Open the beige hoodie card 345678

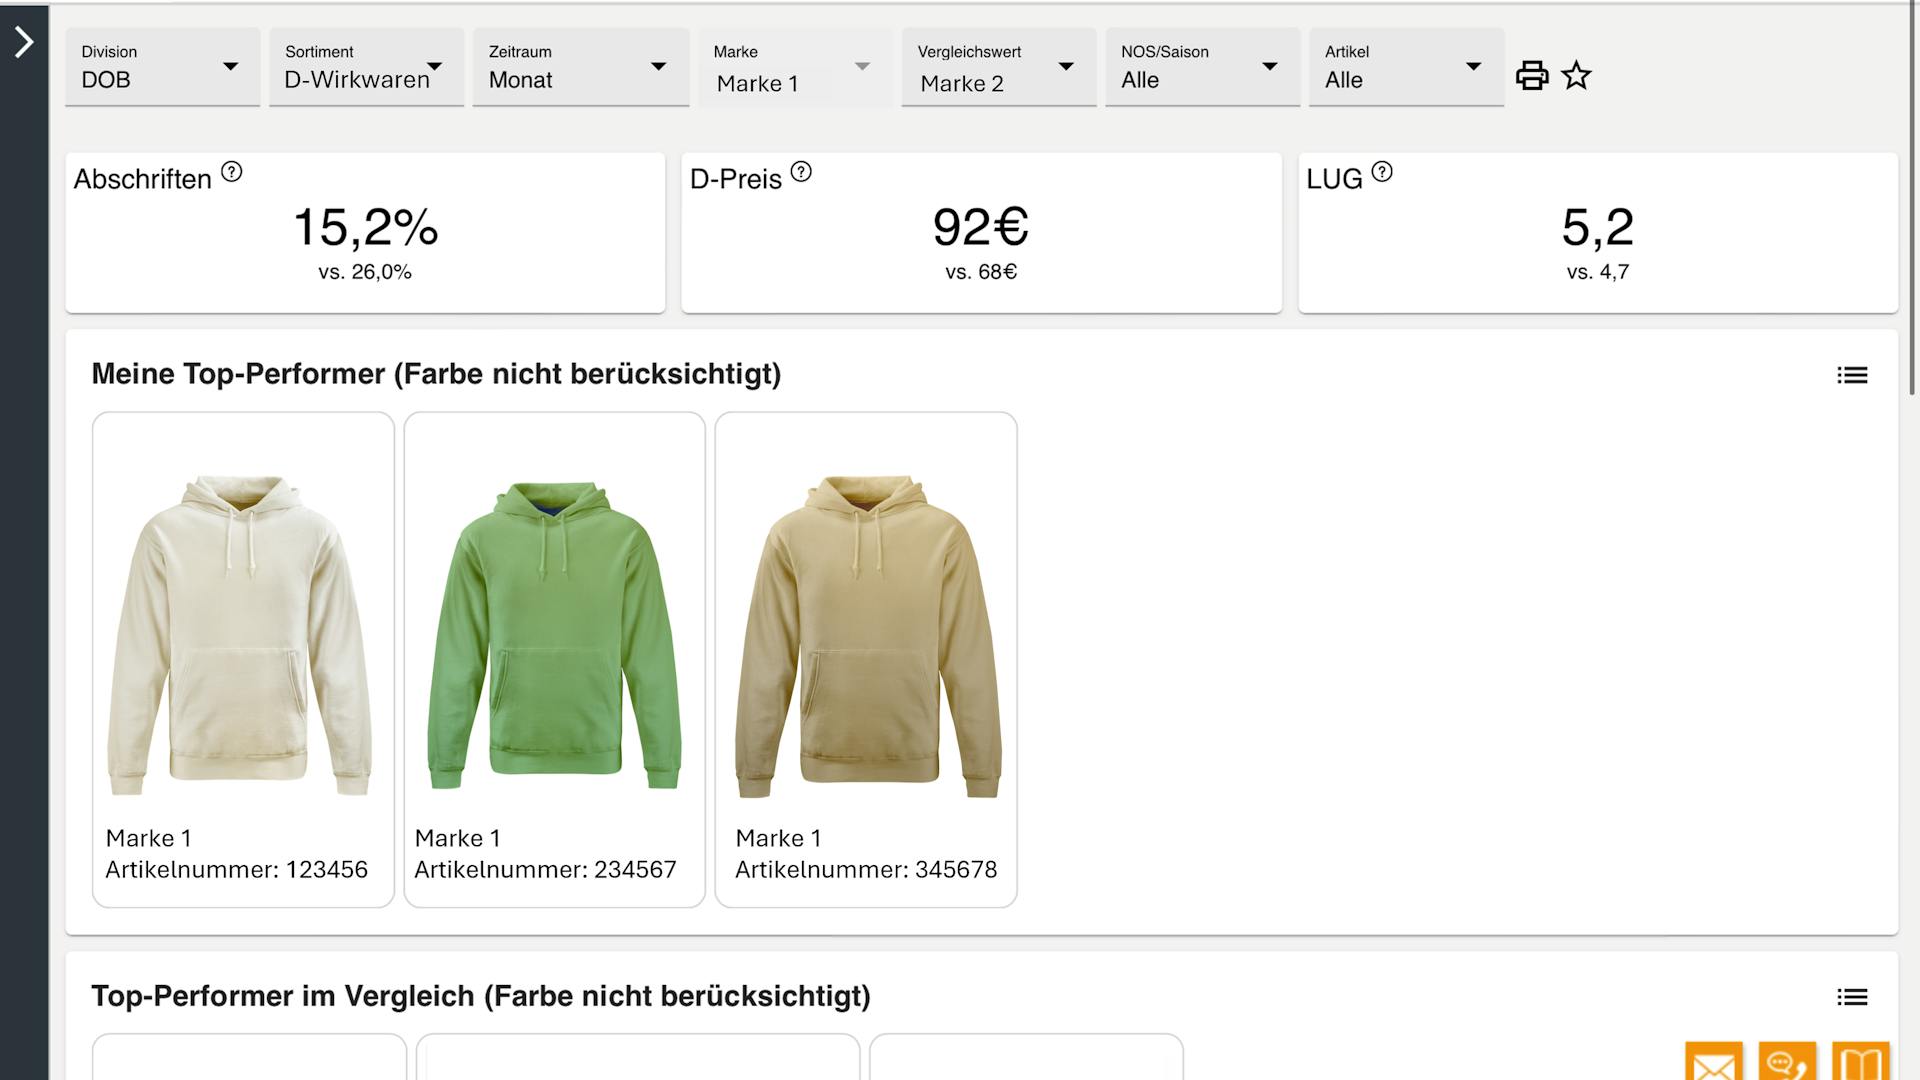pyautogui.click(x=866, y=659)
